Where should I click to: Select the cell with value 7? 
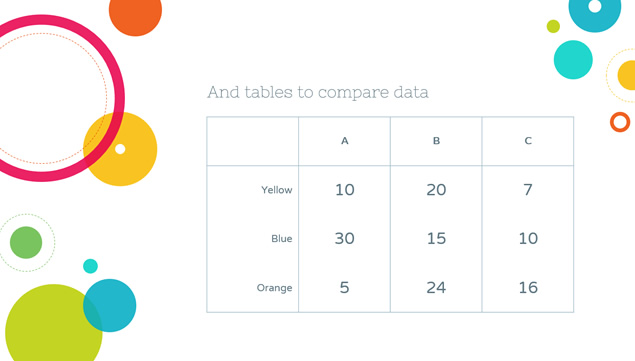(528, 190)
